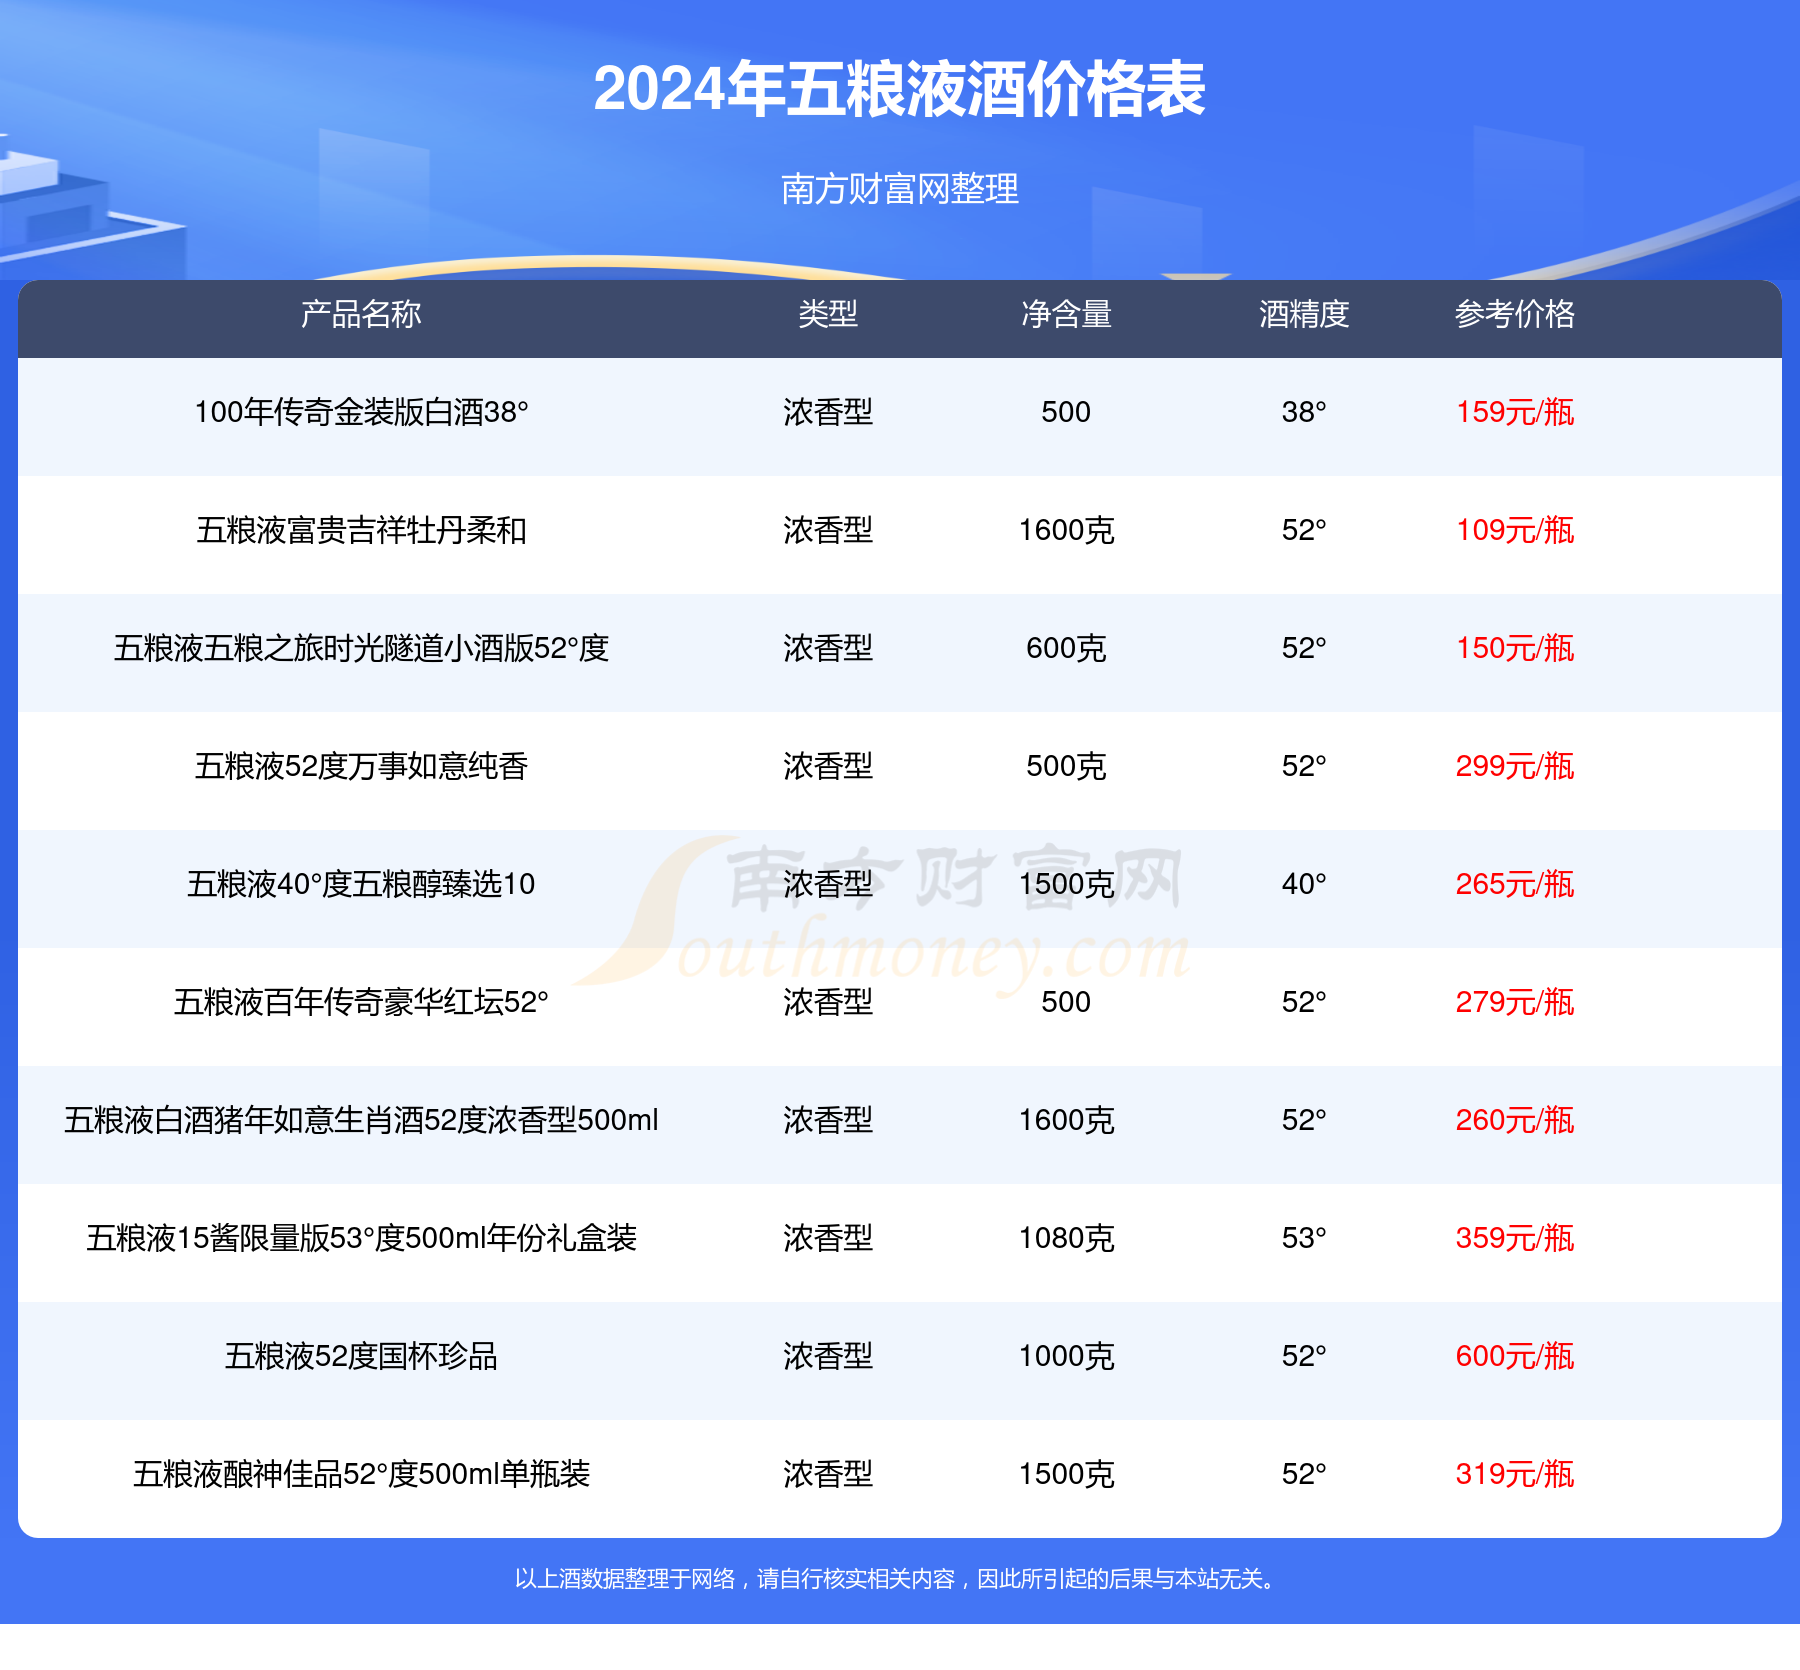
Task: Click alcohol value 53° in the table
Action: pos(1304,1238)
